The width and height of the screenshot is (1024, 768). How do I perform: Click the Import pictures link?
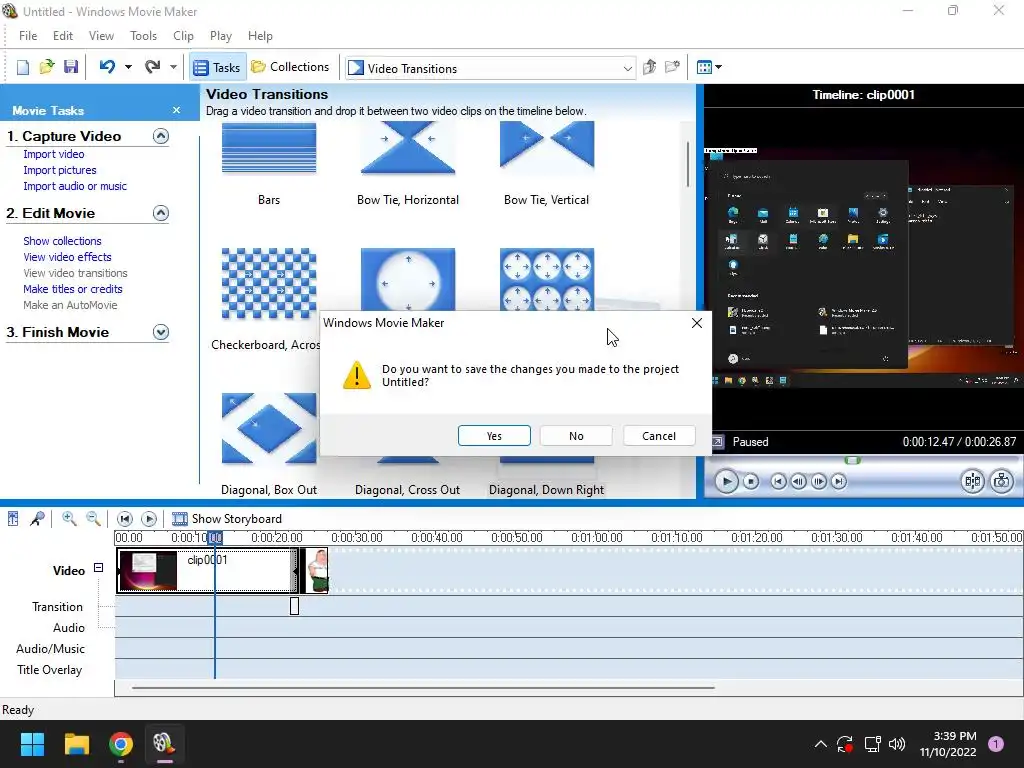(59, 170)
